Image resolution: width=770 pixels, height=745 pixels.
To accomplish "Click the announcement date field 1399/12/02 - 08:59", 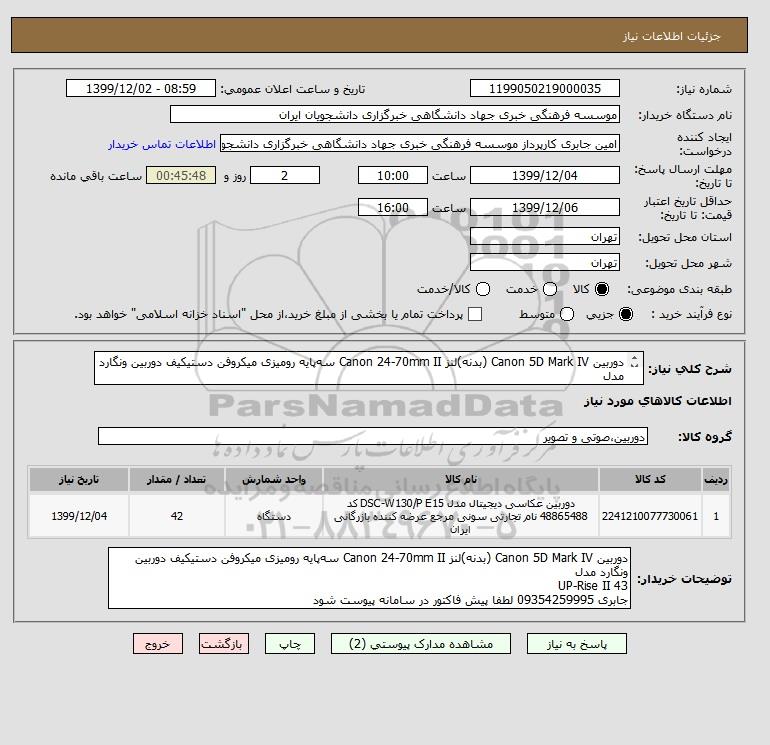I will pos(141,88).
